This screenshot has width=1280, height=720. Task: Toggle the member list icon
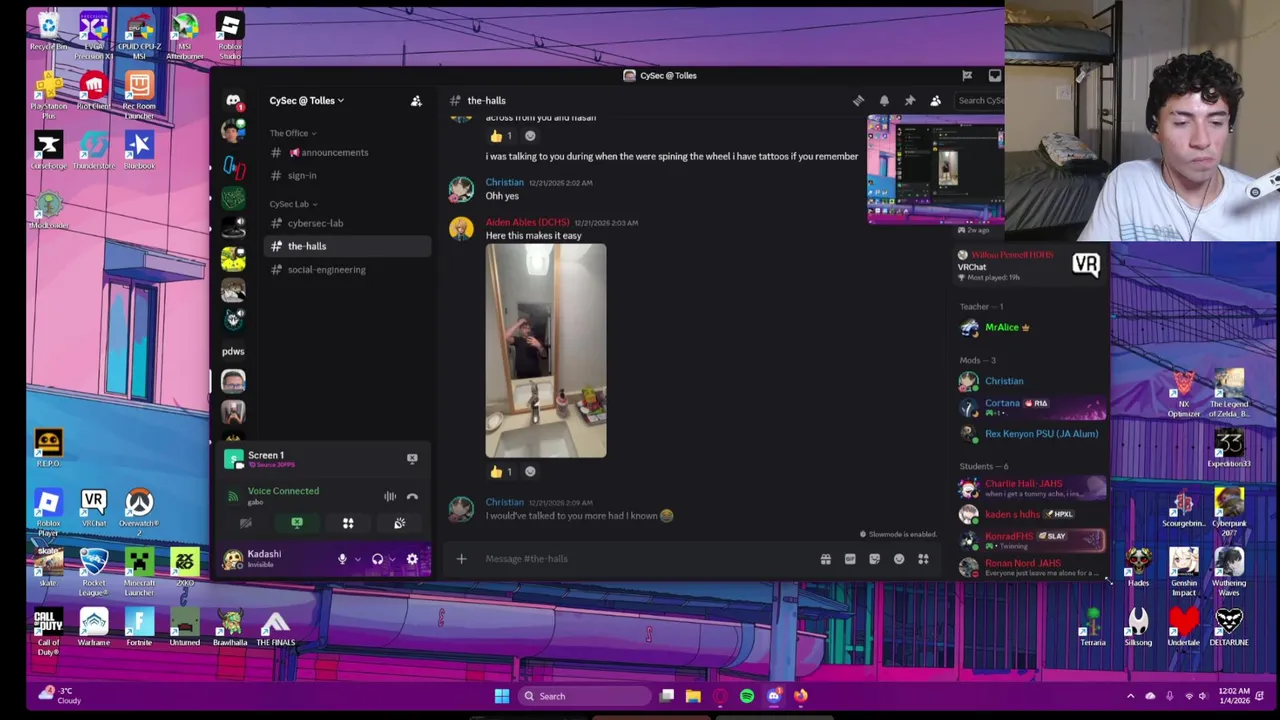pyautogui.click(x=935, y=101)
